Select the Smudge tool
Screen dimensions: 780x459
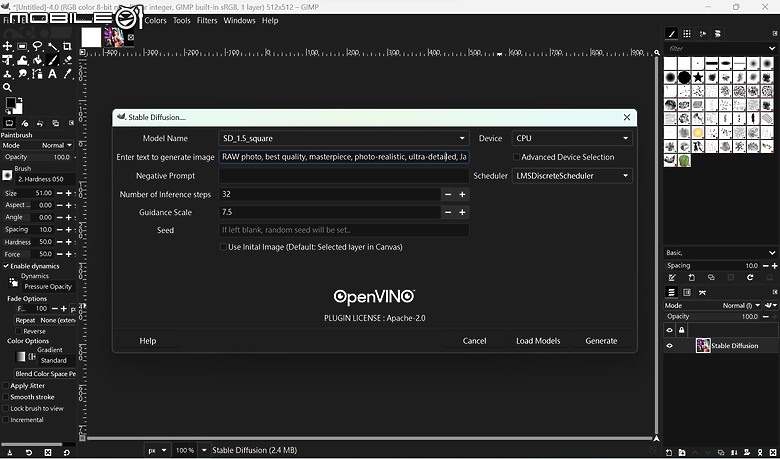(22, 74)
